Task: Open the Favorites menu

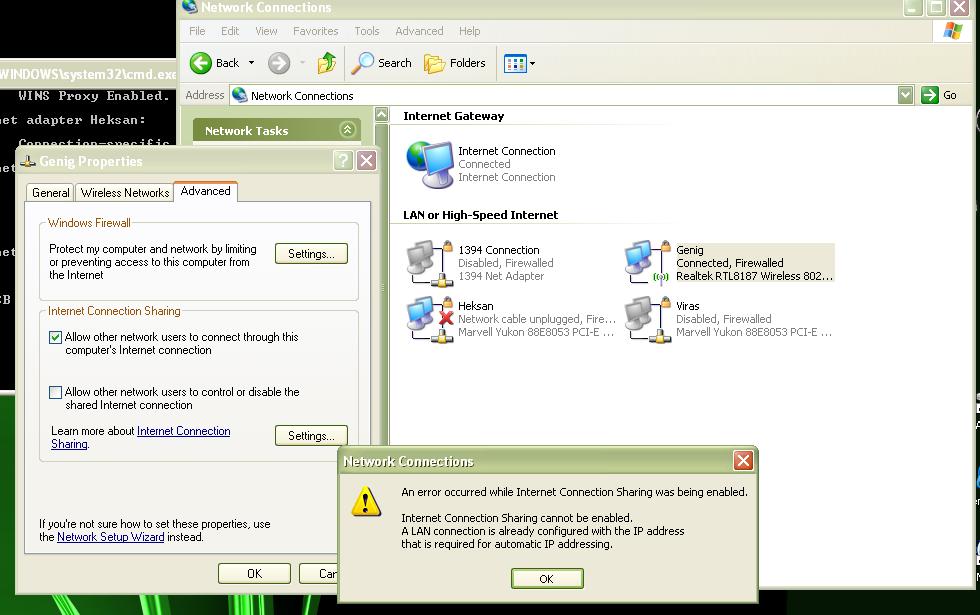Action: pyautogui.click(x=316, y=31)
